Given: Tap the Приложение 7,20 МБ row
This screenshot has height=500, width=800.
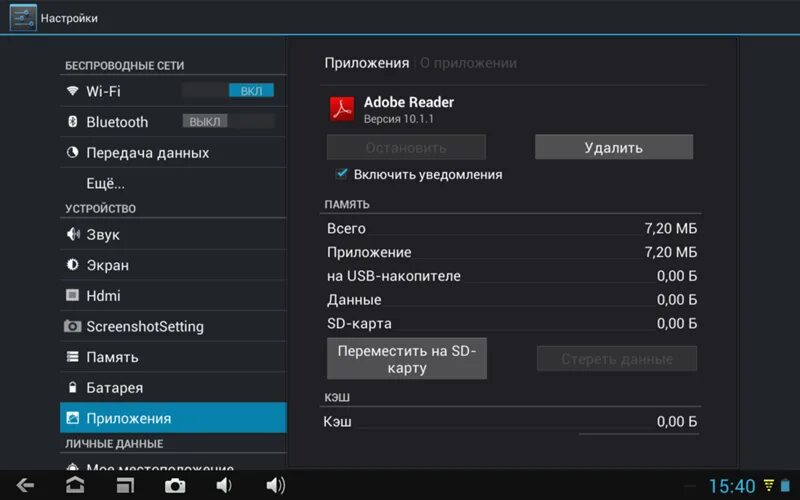Looking at the screenshot, I should [x=512, y=252].
